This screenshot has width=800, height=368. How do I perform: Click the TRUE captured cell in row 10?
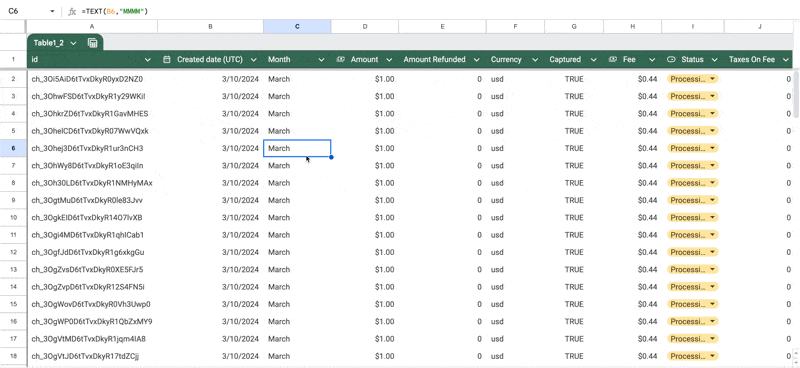[x=574, y=217]
